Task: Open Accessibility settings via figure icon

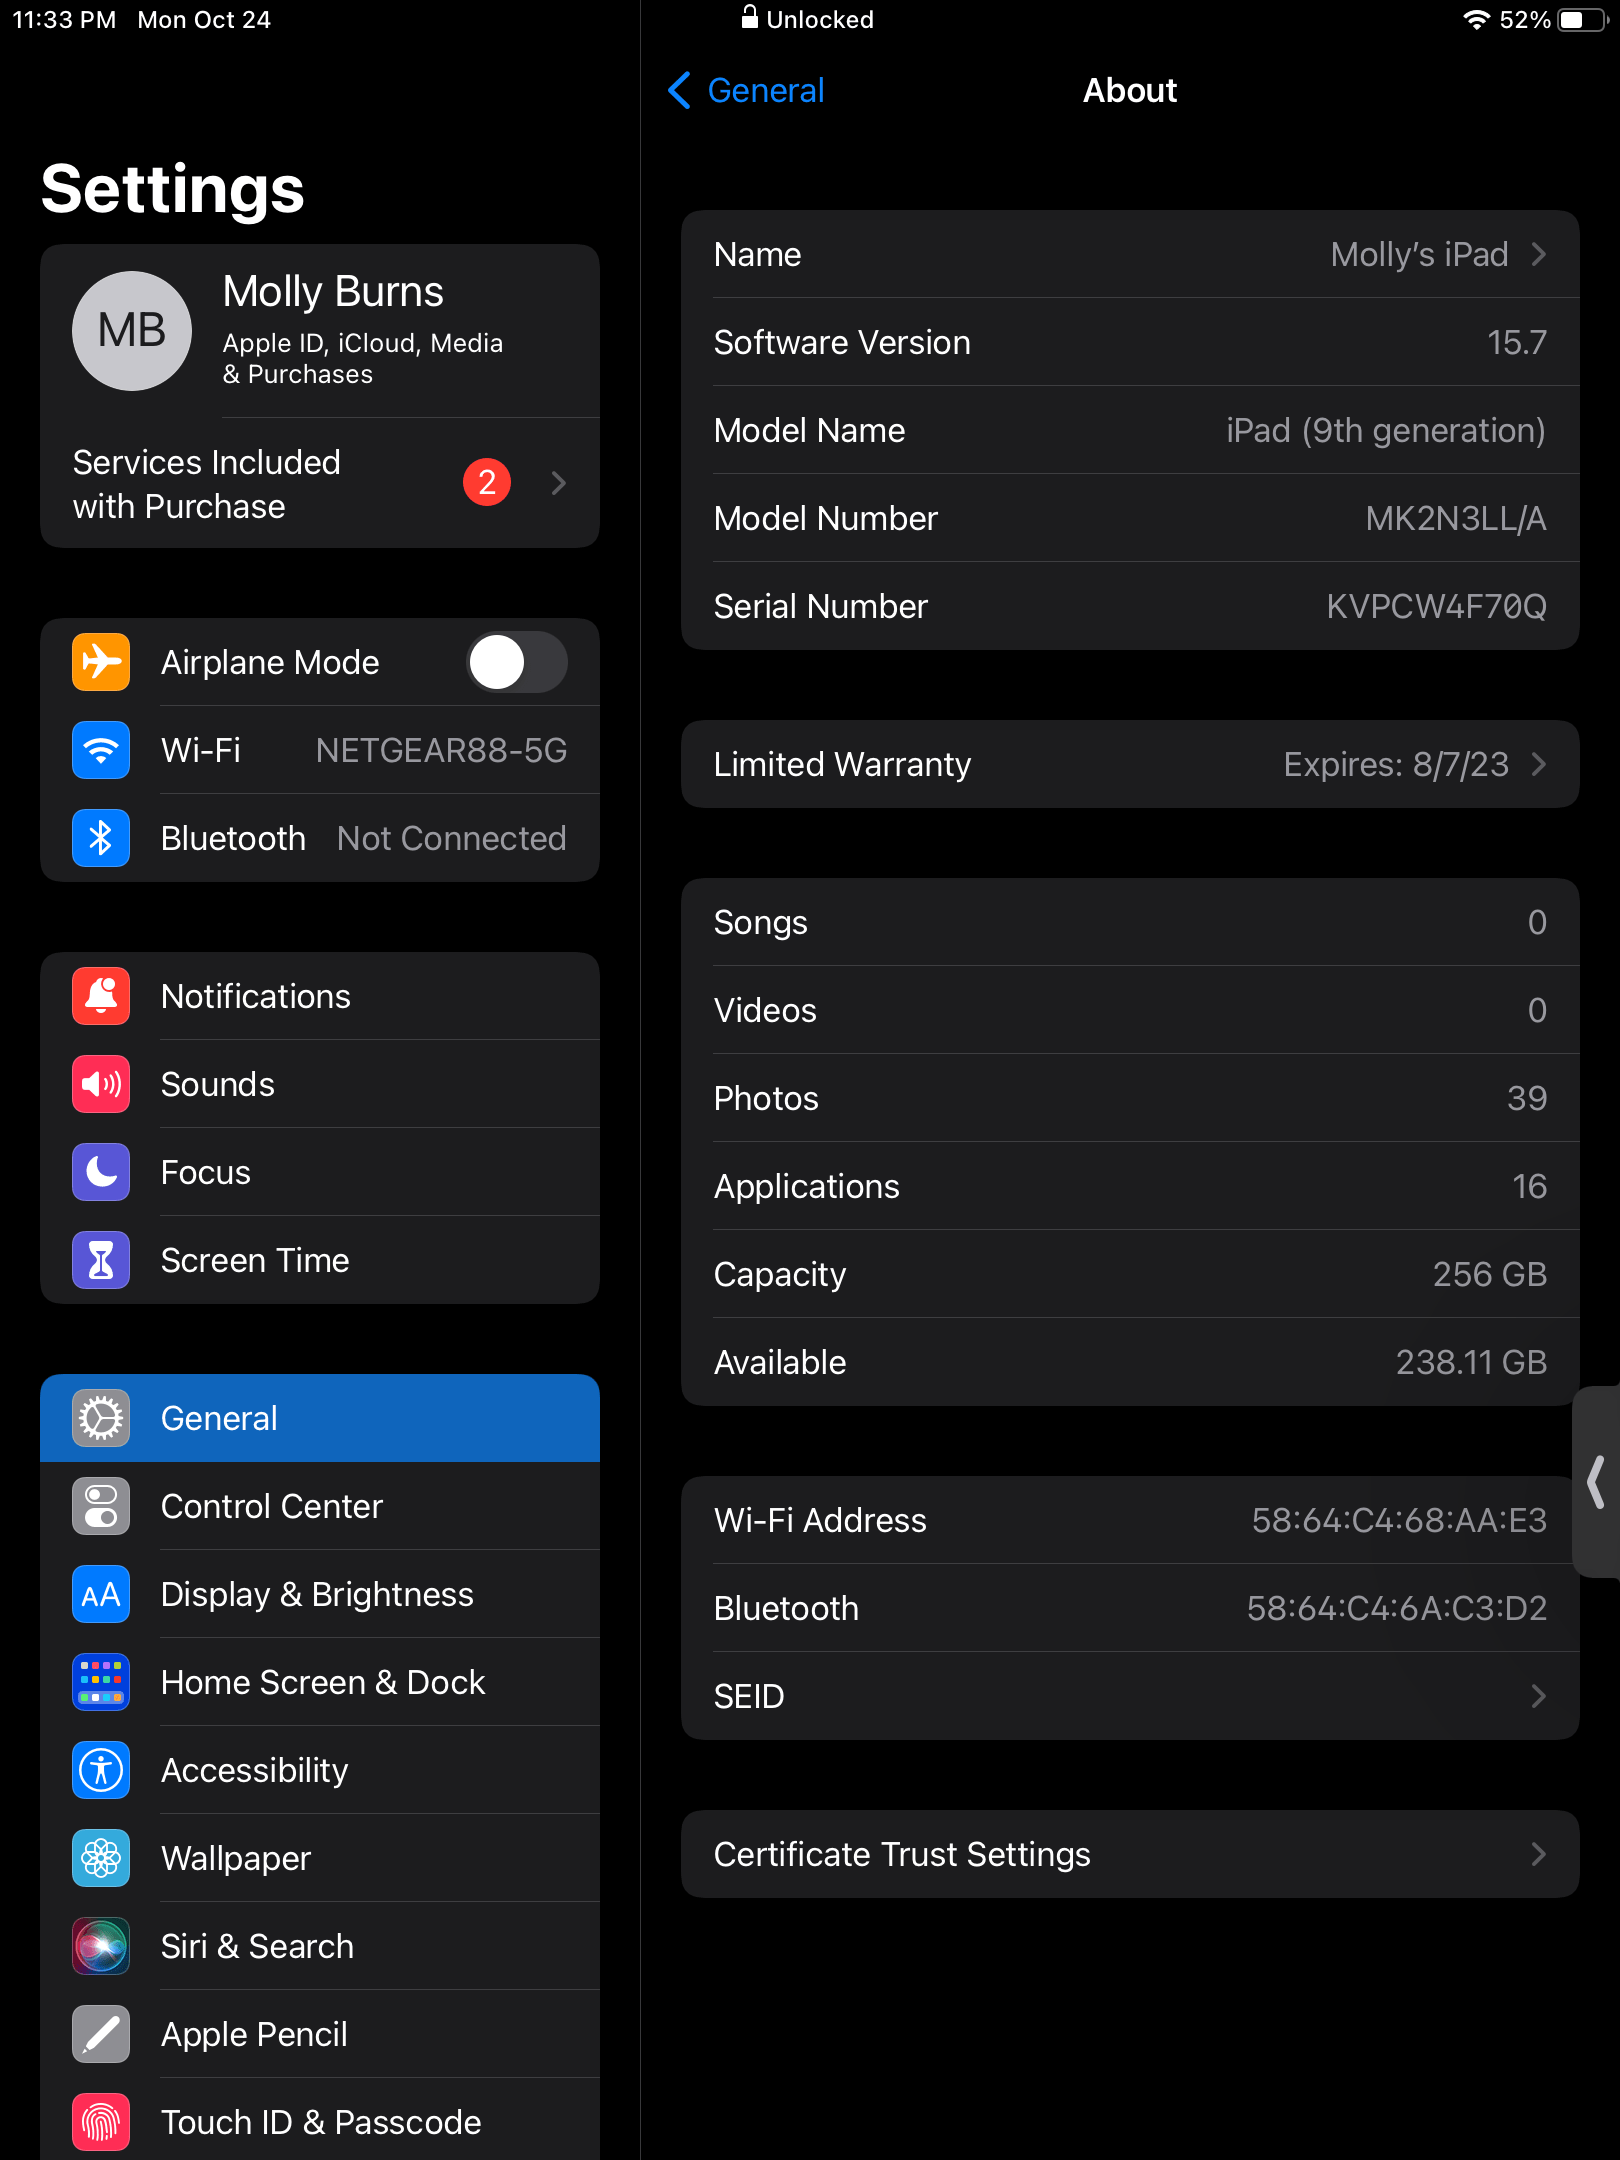Action: point(100,1770)
